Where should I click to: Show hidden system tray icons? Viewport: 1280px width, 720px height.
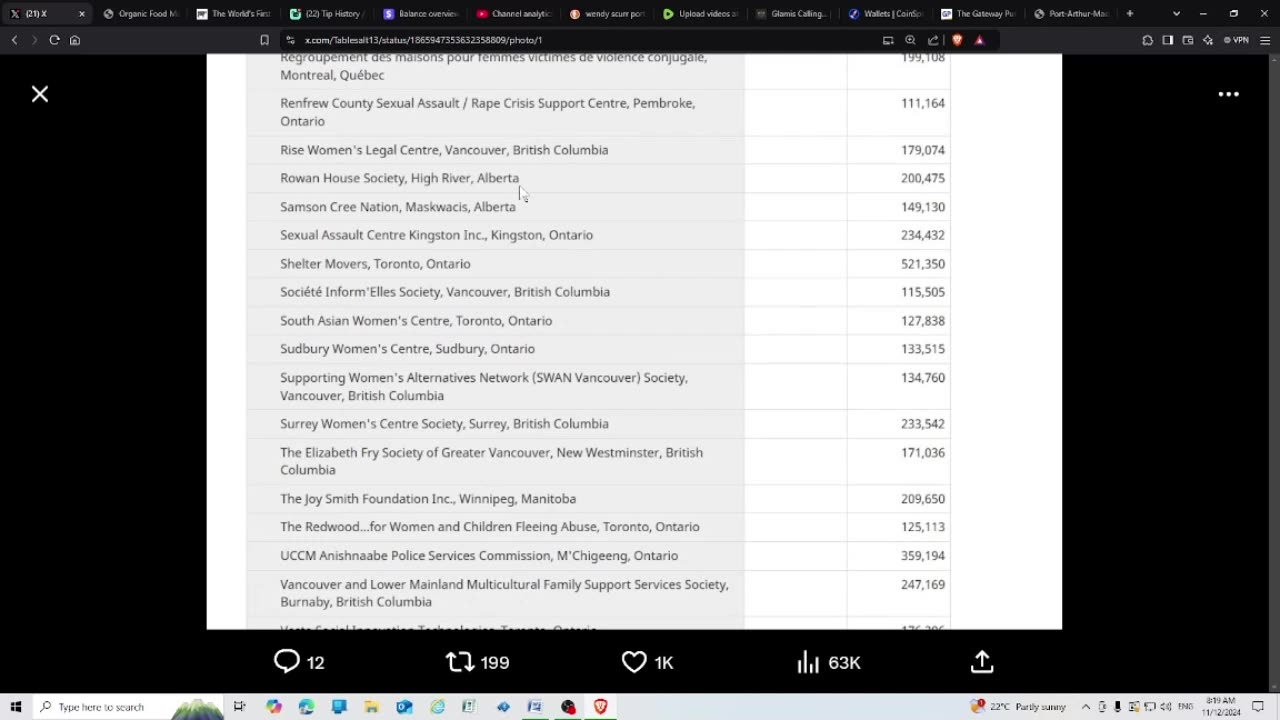(x=1086, y=707)
